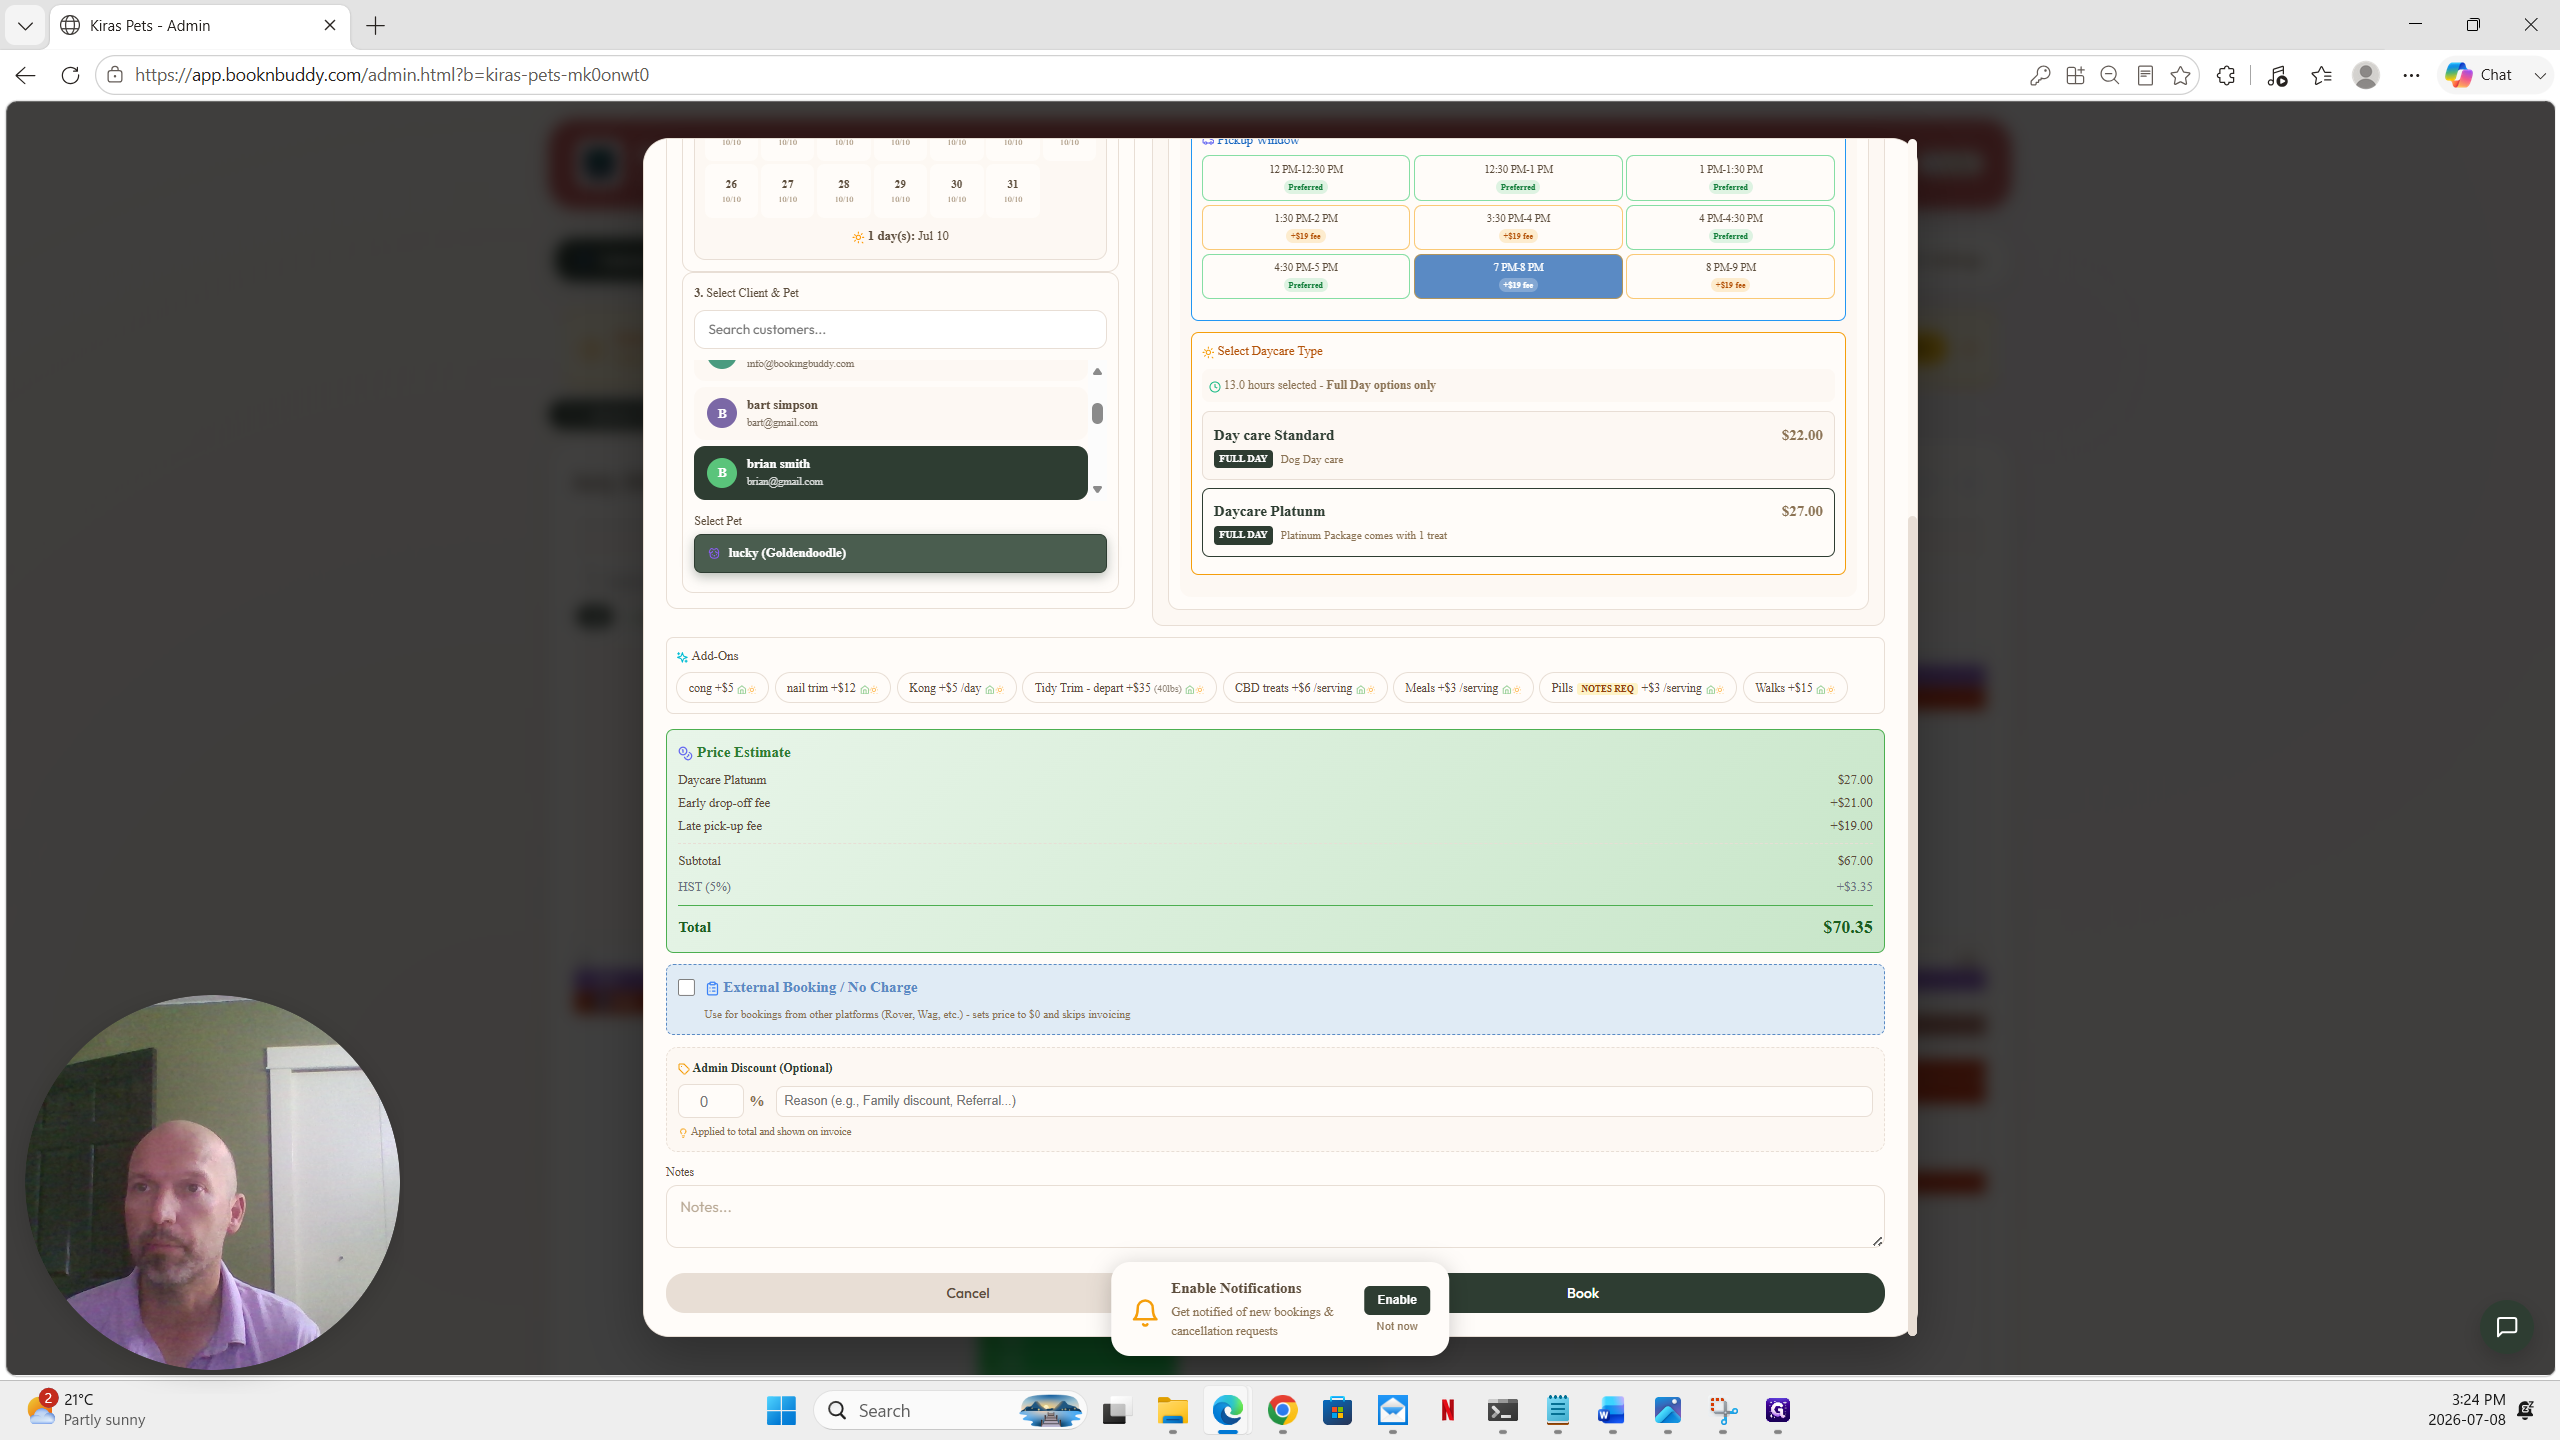
Task: Click the Search customers field
Action: click(900, 330)
